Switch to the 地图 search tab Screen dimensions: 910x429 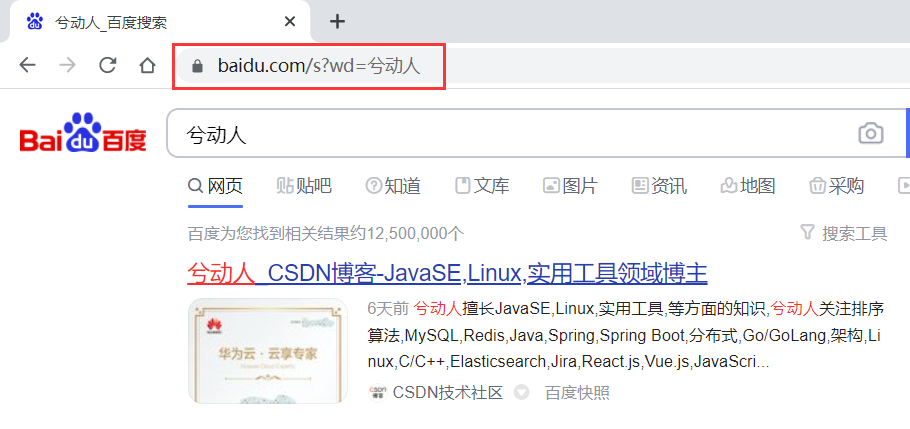(748, 186)
